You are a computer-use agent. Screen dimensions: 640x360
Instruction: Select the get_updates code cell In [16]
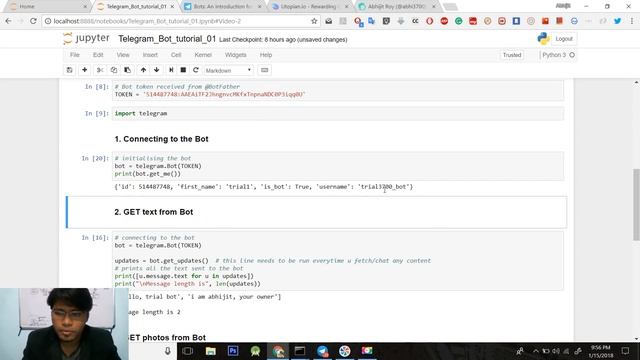point(338,261)
